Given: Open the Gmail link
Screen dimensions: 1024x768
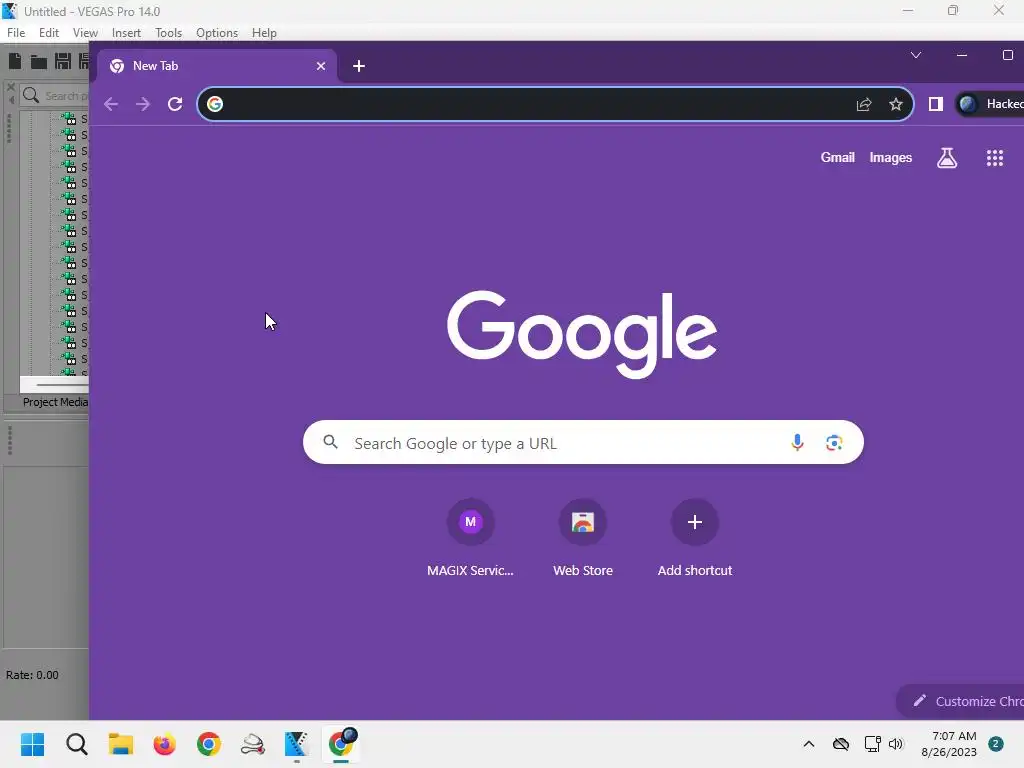Looking at the screenshot, I should click(x=837, y=157).
